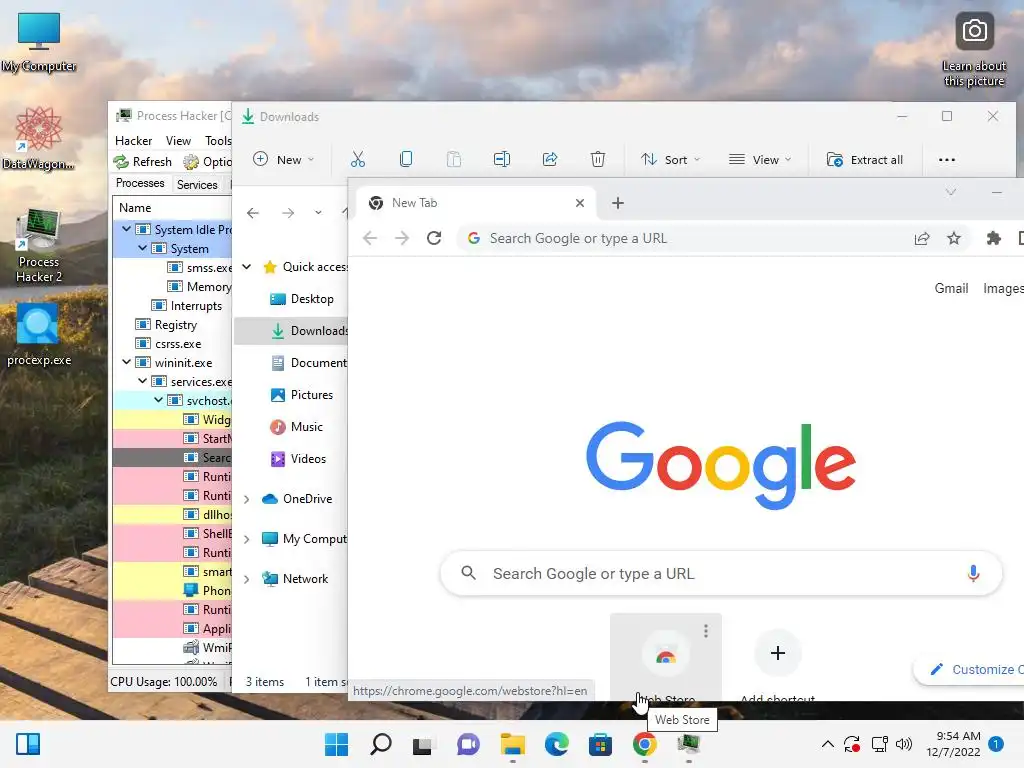Click Extract all in Downloads toolbar
The height and width of the screenshot is (768, 1024).
[x=865, y=159]
